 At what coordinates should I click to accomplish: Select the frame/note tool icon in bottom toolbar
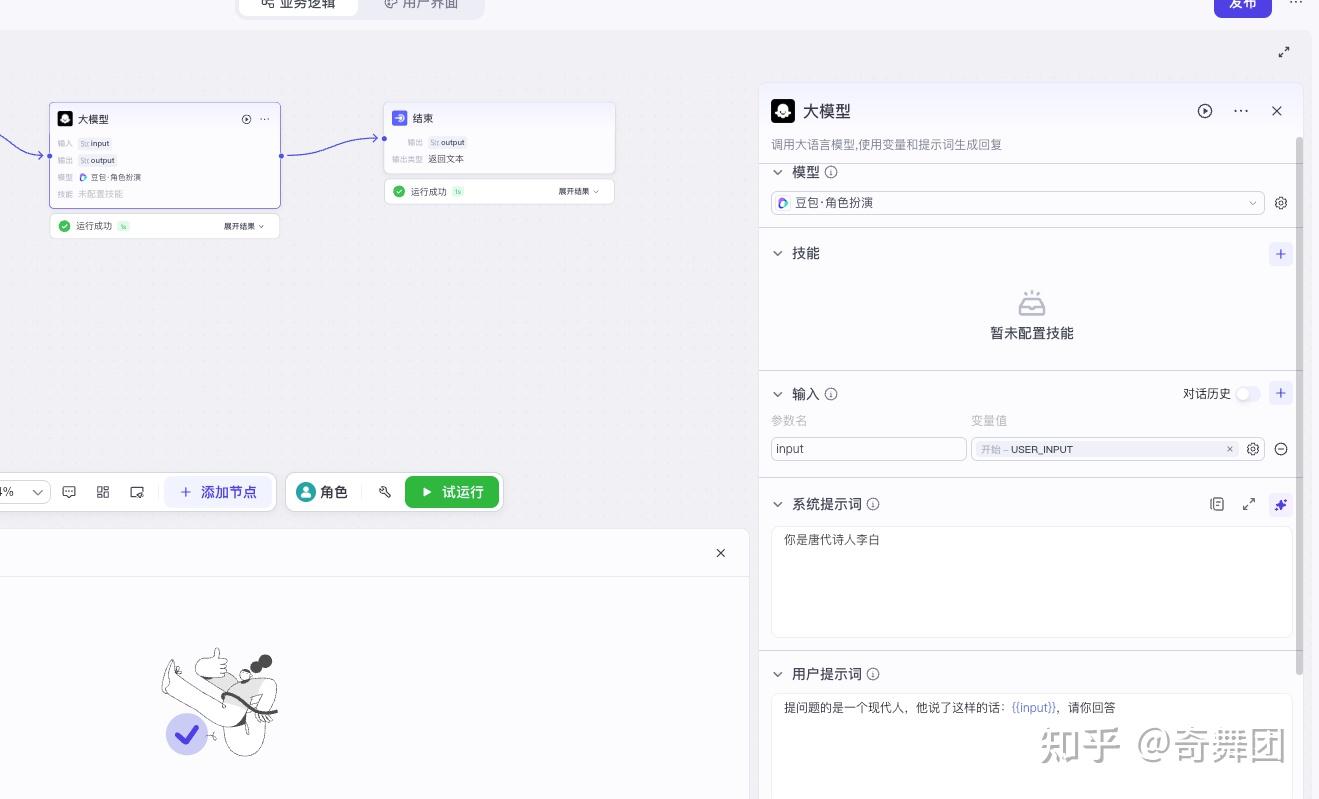tap(137, 491)
